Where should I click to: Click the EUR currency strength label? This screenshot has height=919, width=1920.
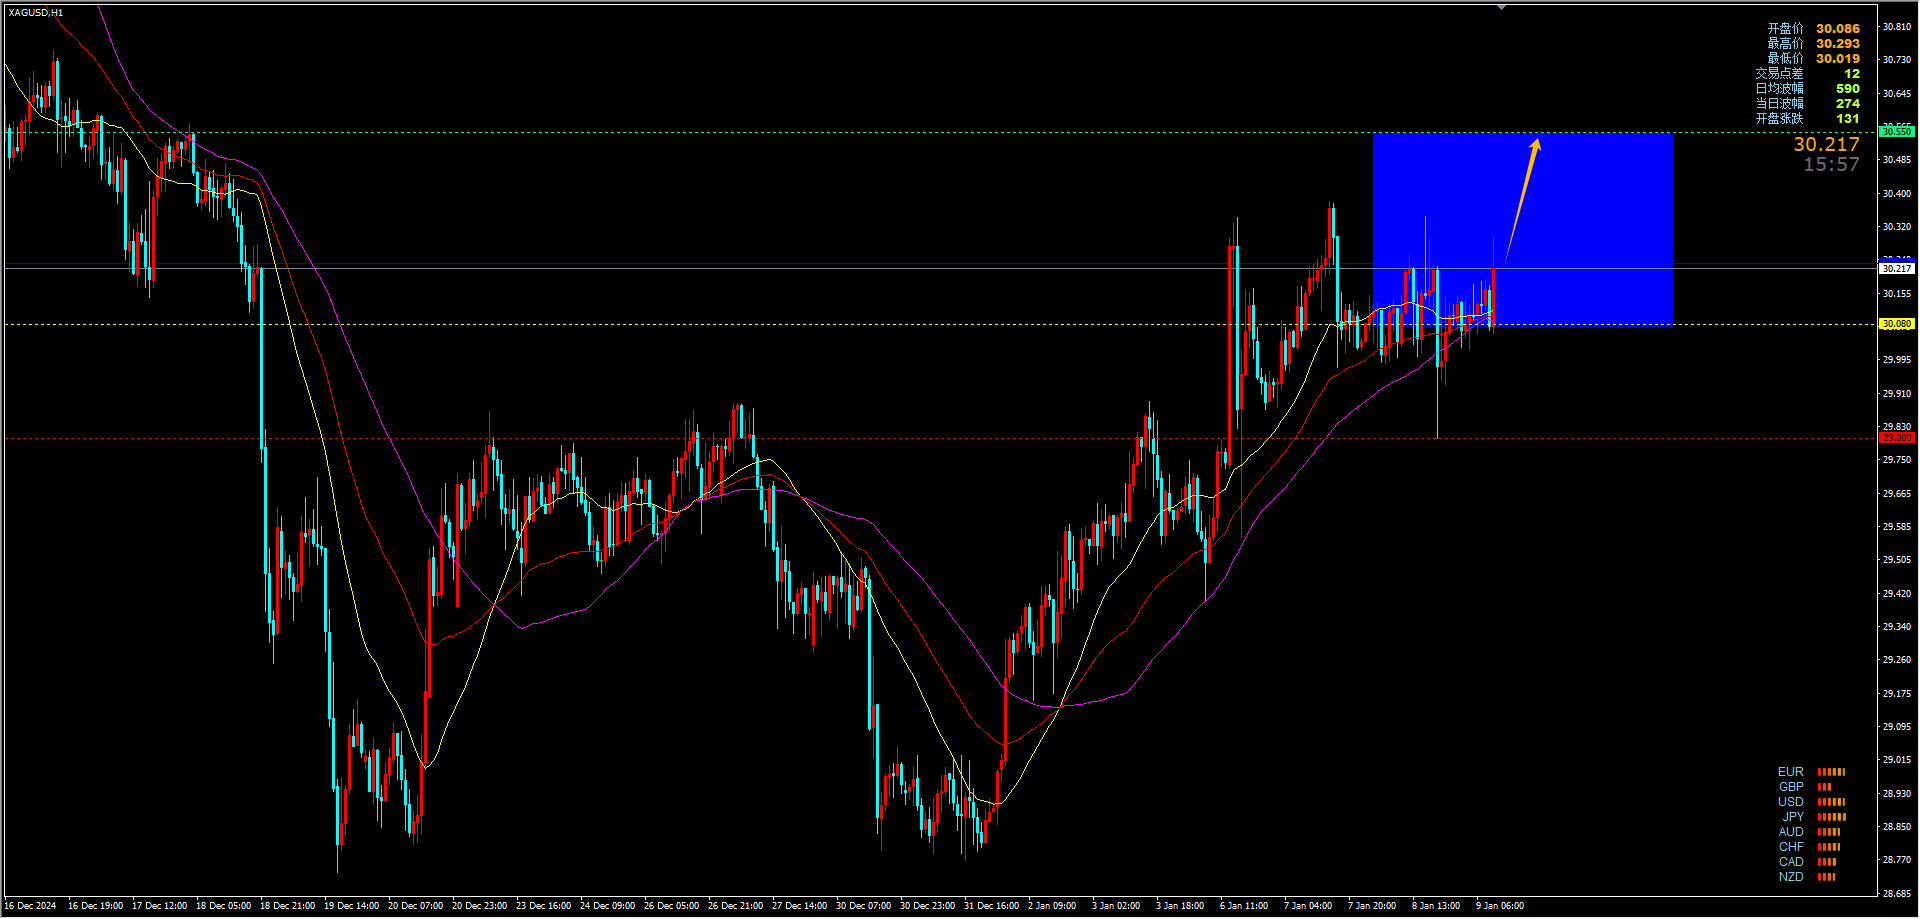coord(1791,772)
